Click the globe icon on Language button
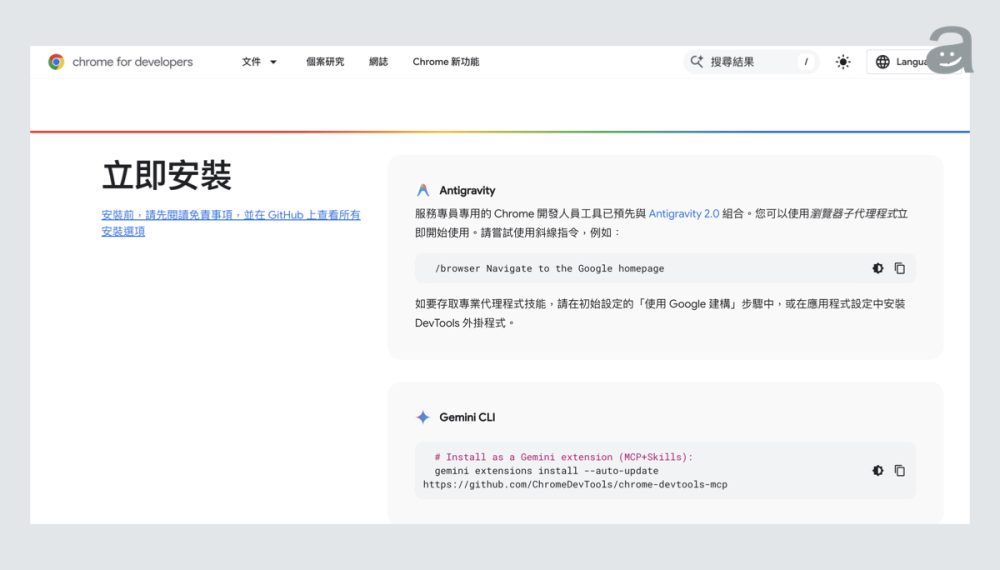This screenshot has width=1000, height=570. point(883,62)
